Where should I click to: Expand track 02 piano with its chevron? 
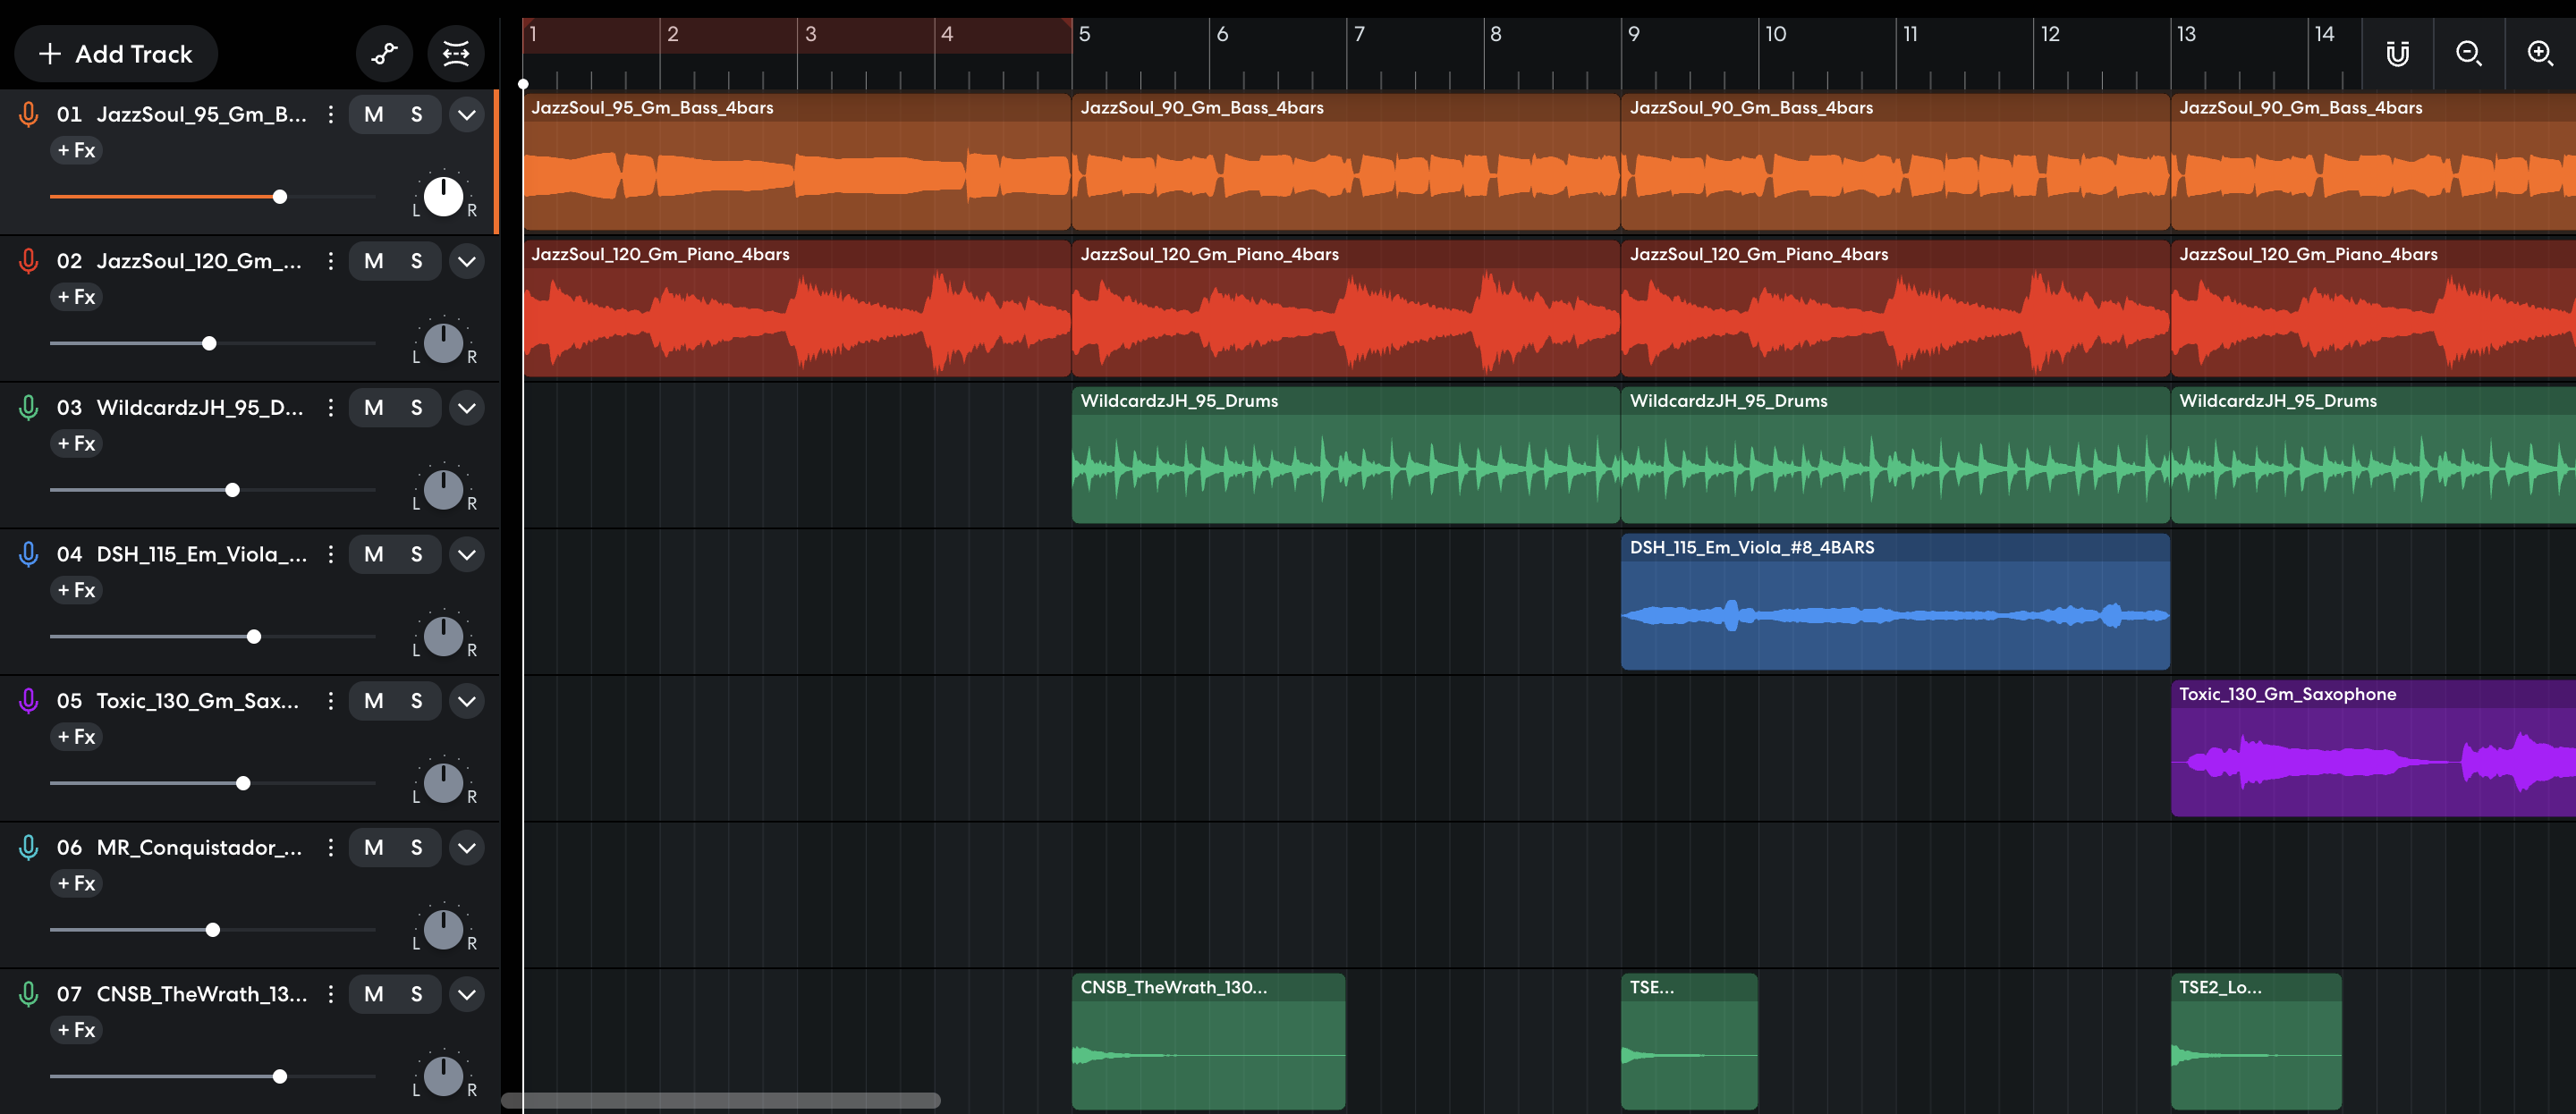[x=466, y=261]
